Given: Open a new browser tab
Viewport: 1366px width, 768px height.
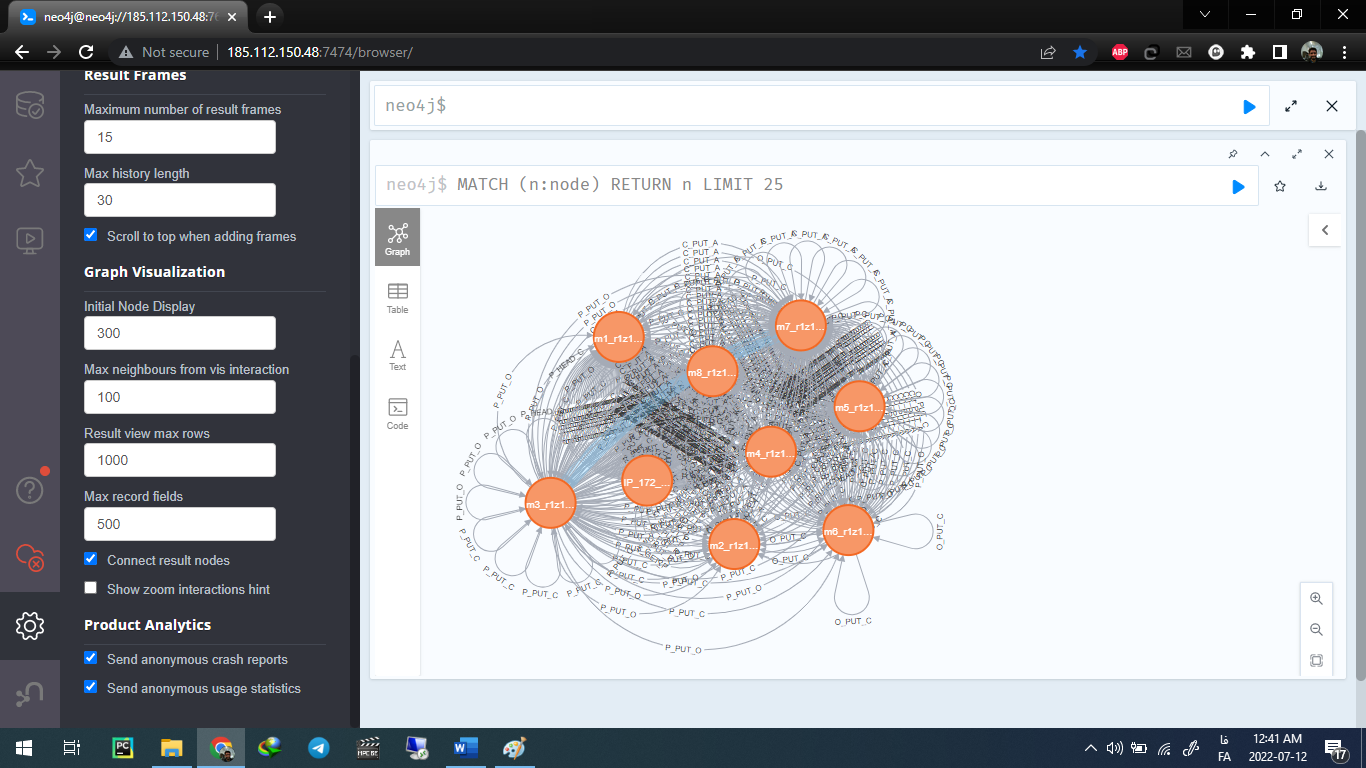Looking at the screenshot, I should click(269, 16).
